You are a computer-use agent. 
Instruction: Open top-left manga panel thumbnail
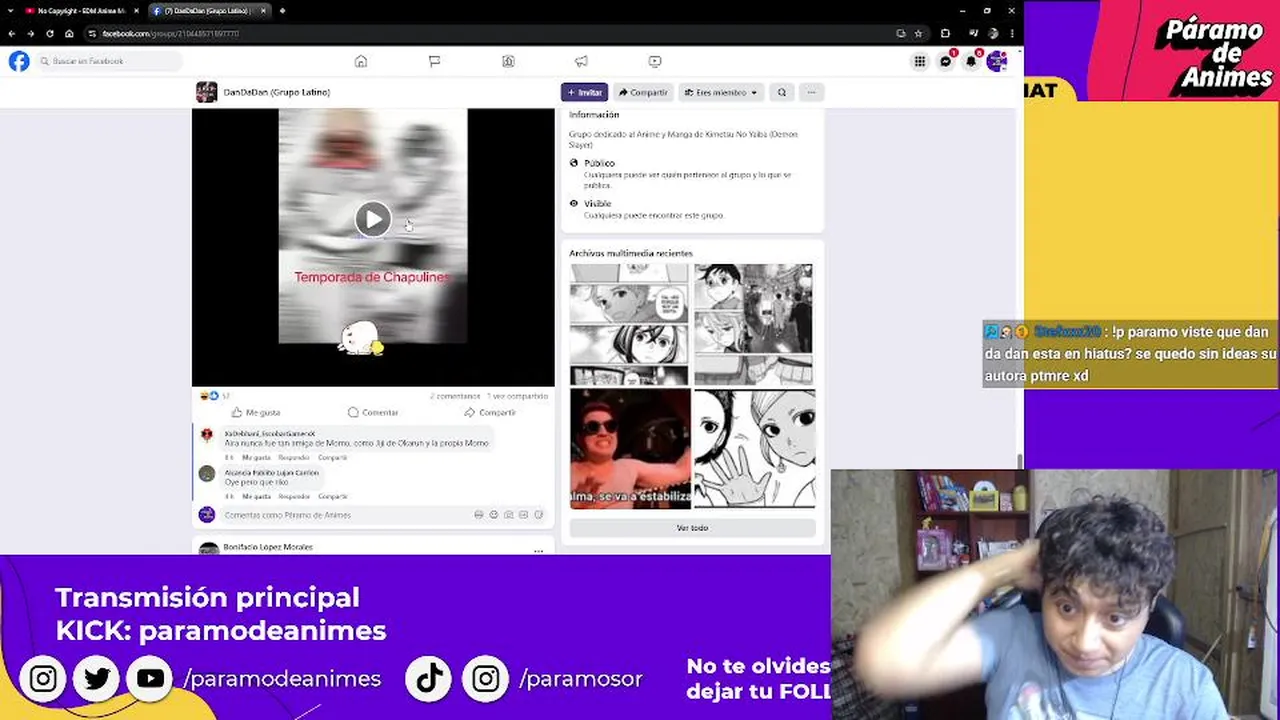(x=629, y=324)
